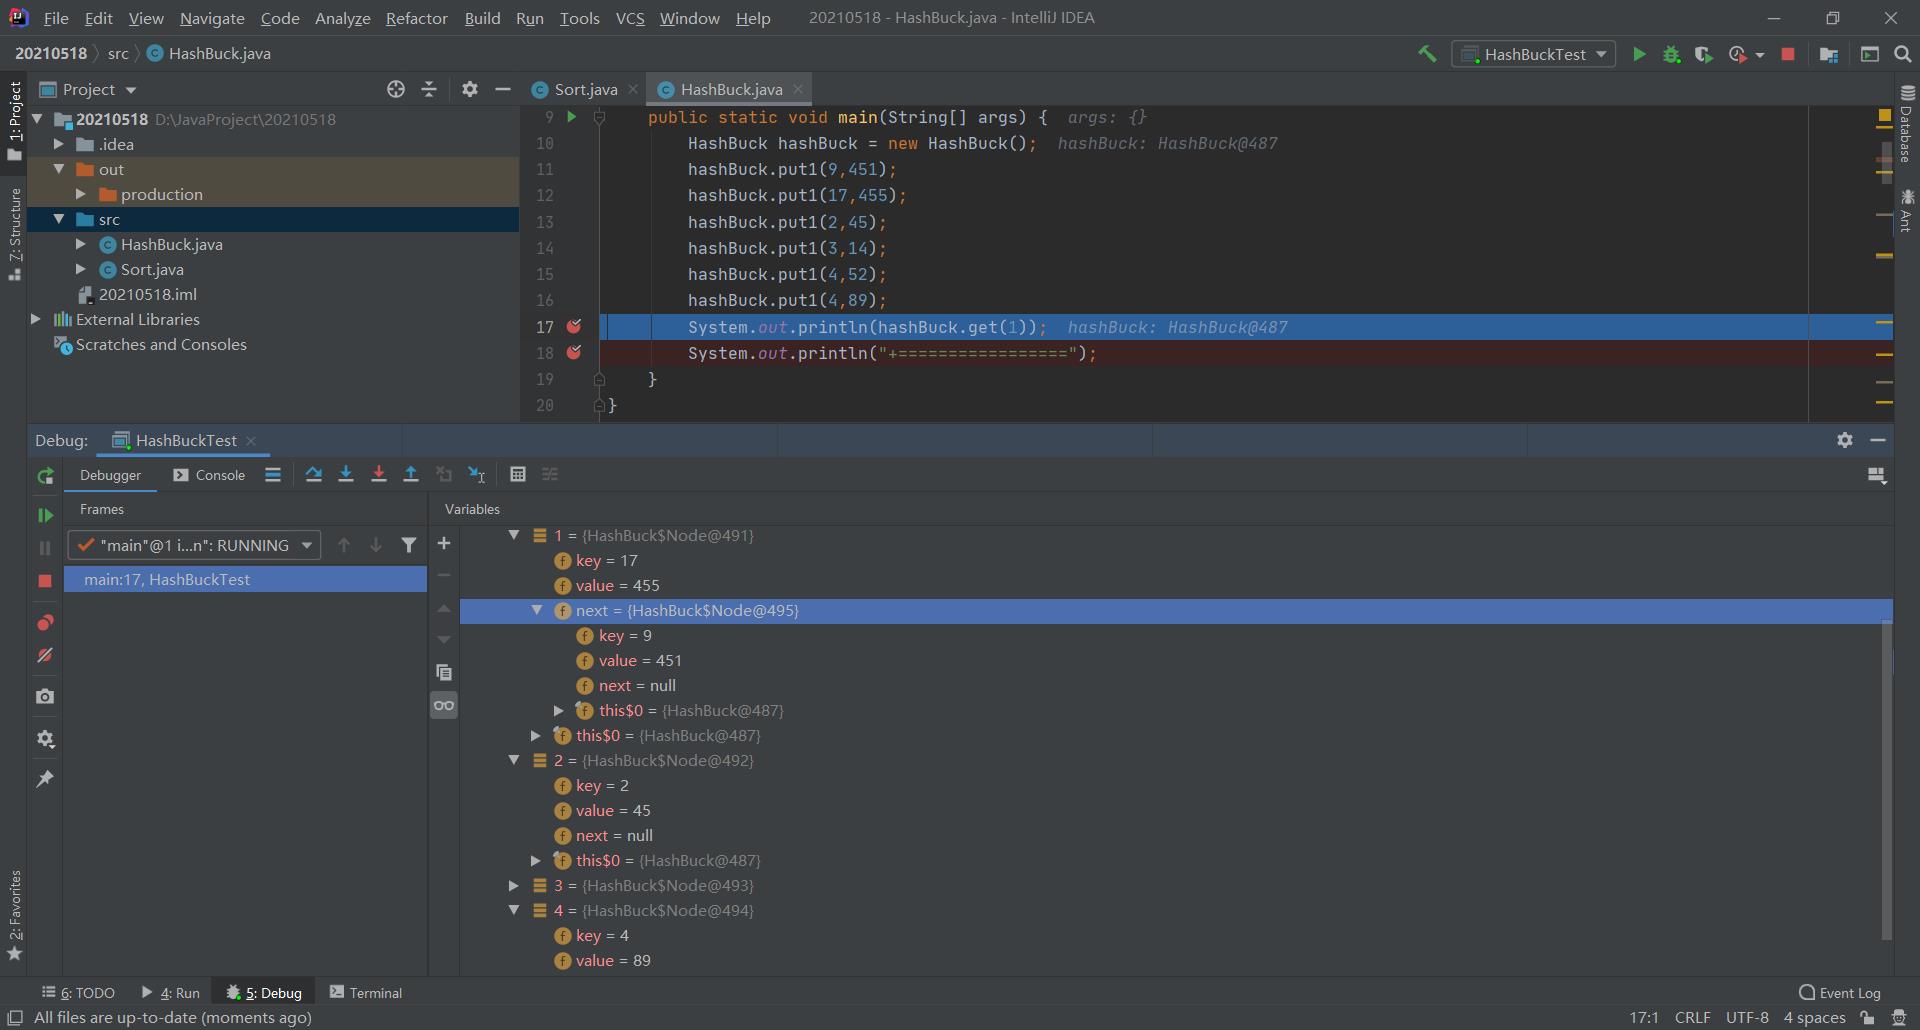The width and height of the screenshot is (1920, 1030).
Task: Filter frames with funnel icon
Action: coord(409,545)
